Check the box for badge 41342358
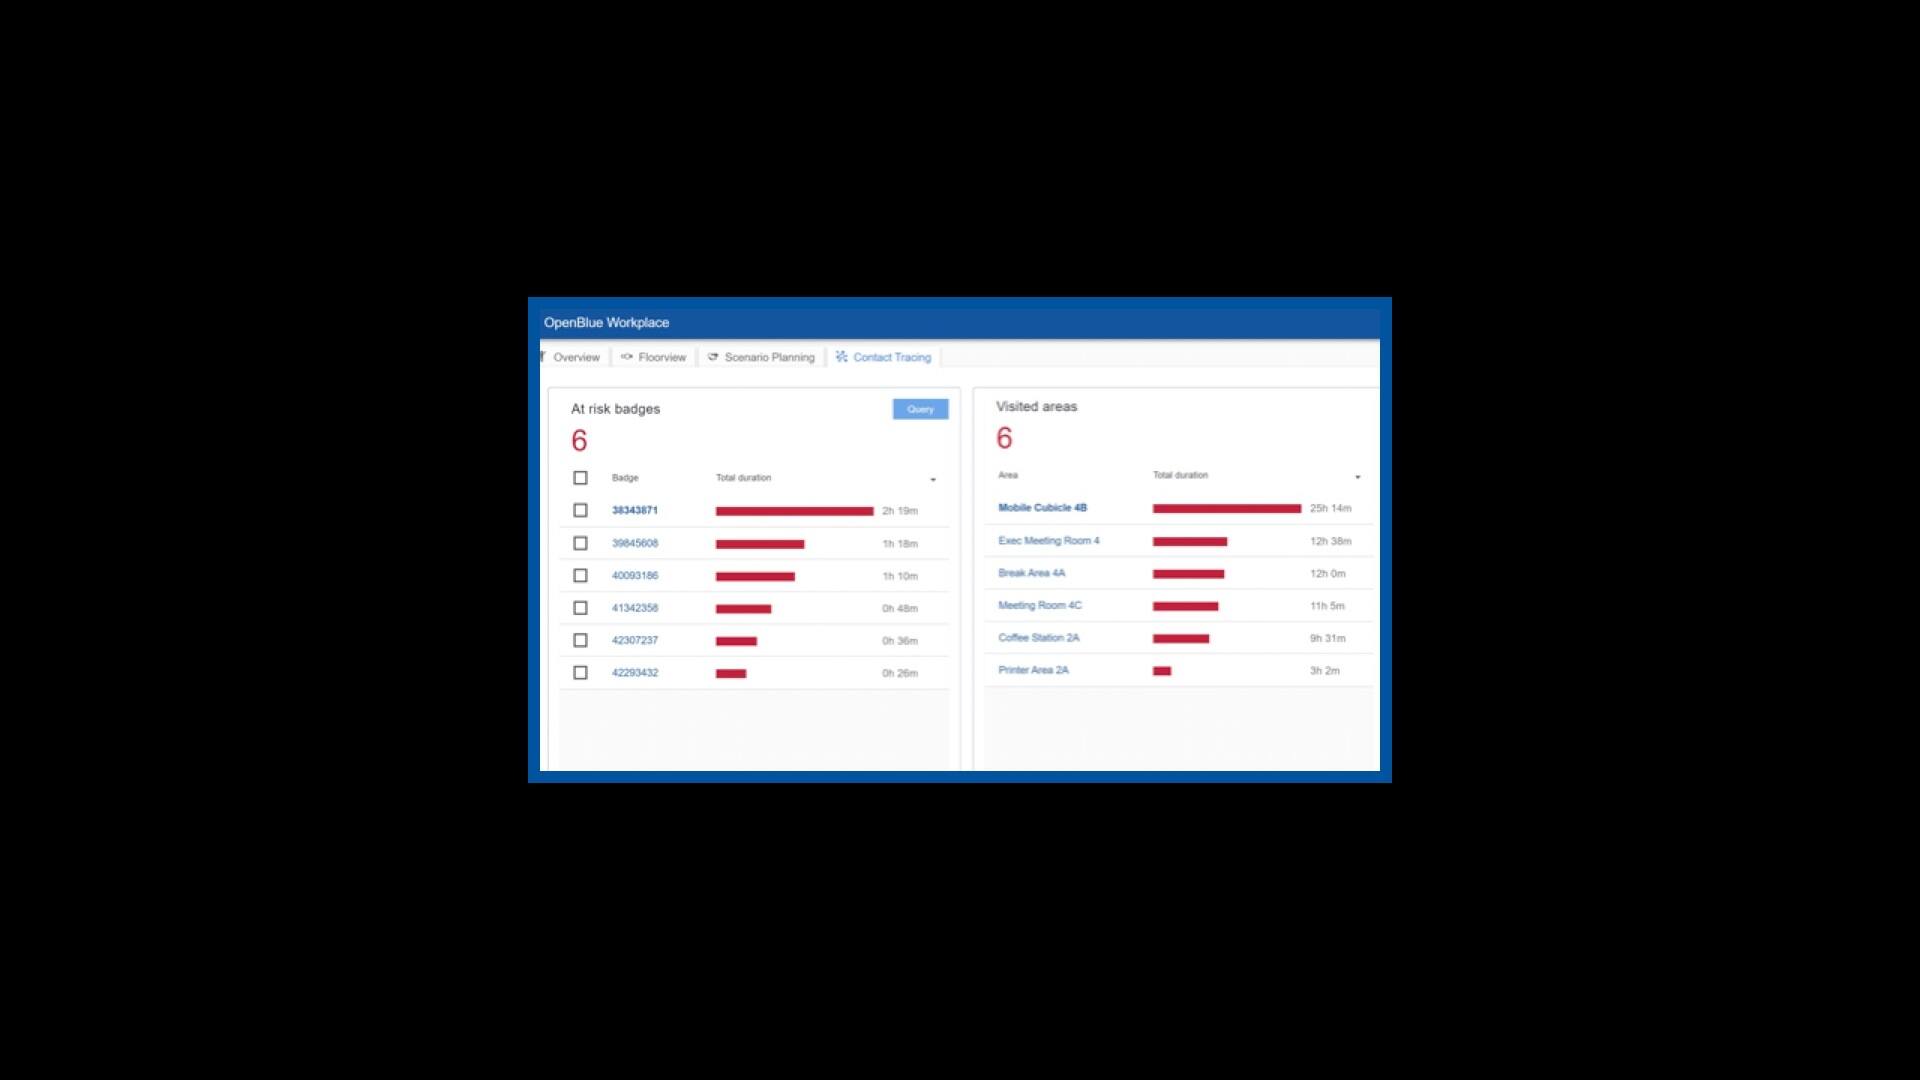Screen dimensions: 1920x1080 (x=580, y=608)
